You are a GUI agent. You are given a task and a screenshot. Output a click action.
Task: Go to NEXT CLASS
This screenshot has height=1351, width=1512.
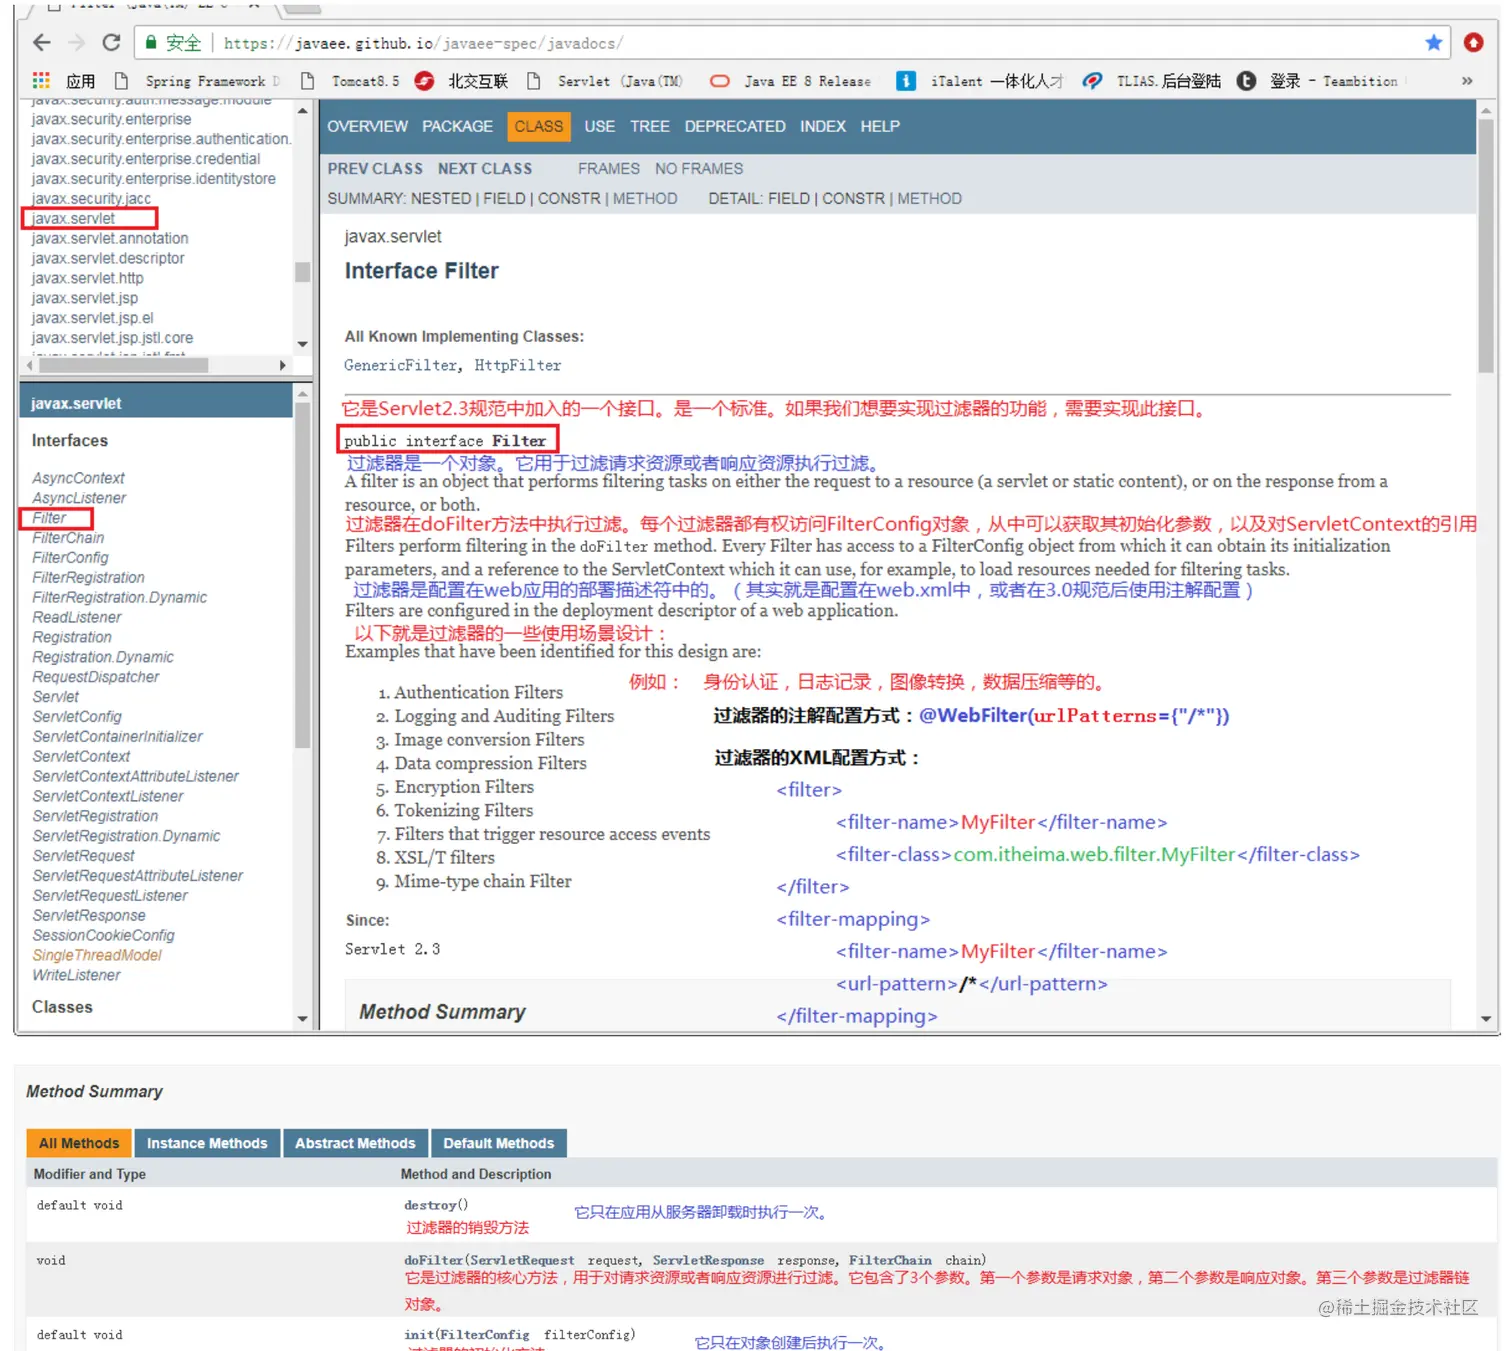tap(485, 169)
